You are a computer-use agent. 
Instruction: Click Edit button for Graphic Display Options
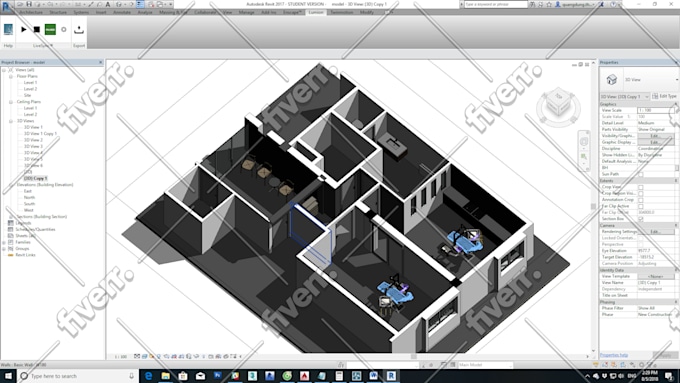pyautogui.click(x=656, y=142)
